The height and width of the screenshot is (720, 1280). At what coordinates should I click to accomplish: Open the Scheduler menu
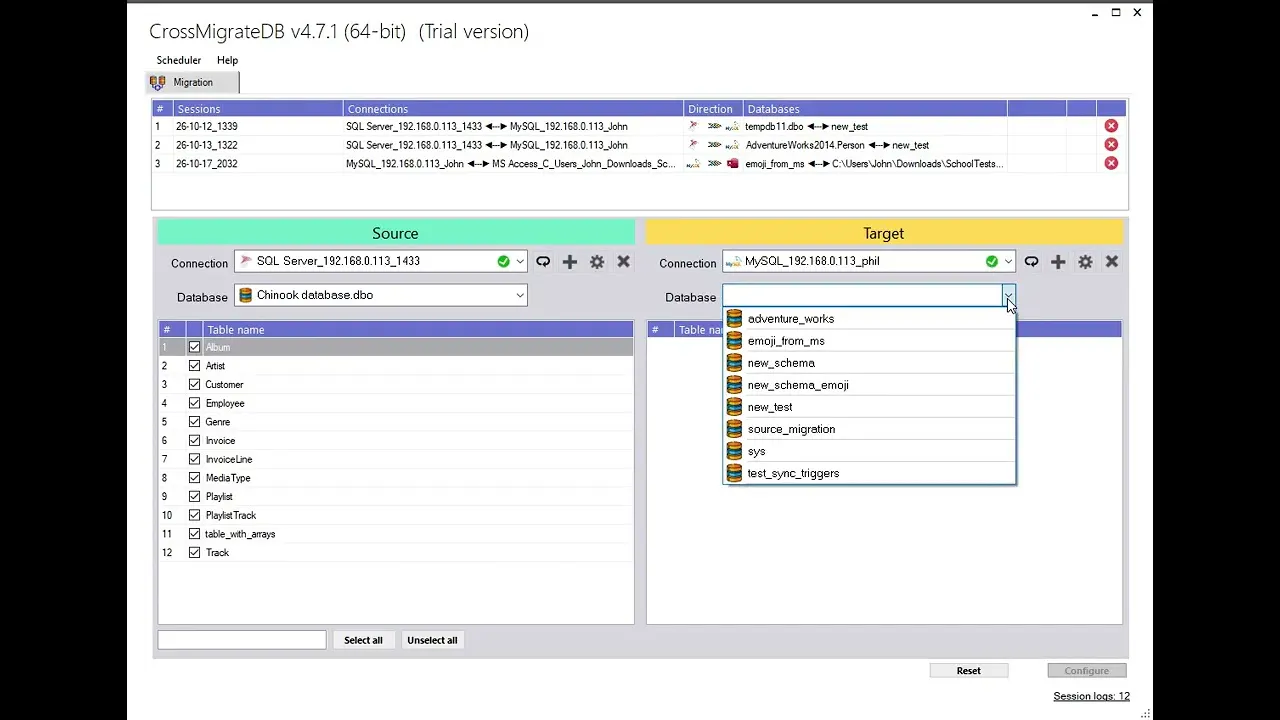click(x=179, y=60)
